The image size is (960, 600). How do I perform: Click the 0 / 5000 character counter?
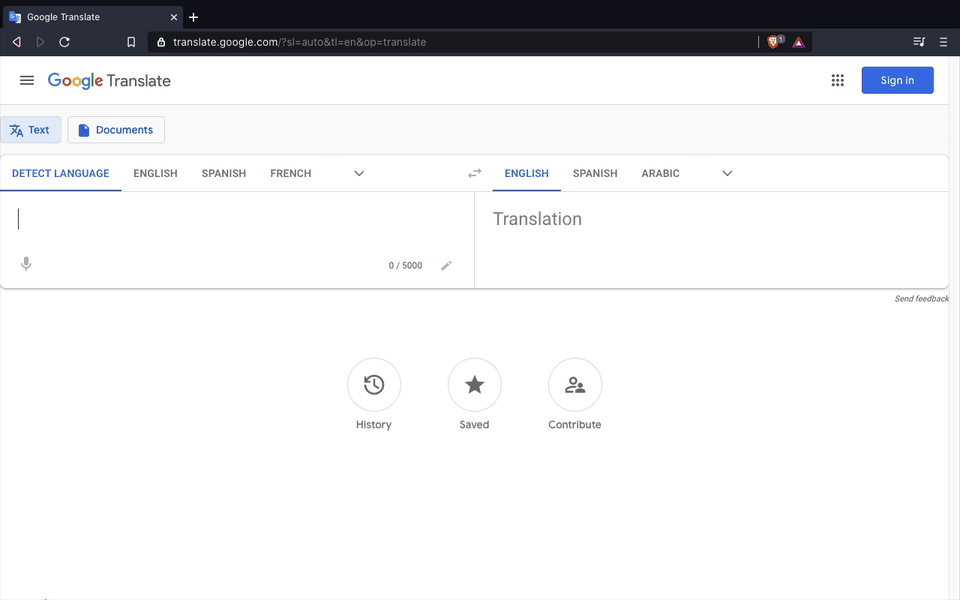tap(405, 266)
